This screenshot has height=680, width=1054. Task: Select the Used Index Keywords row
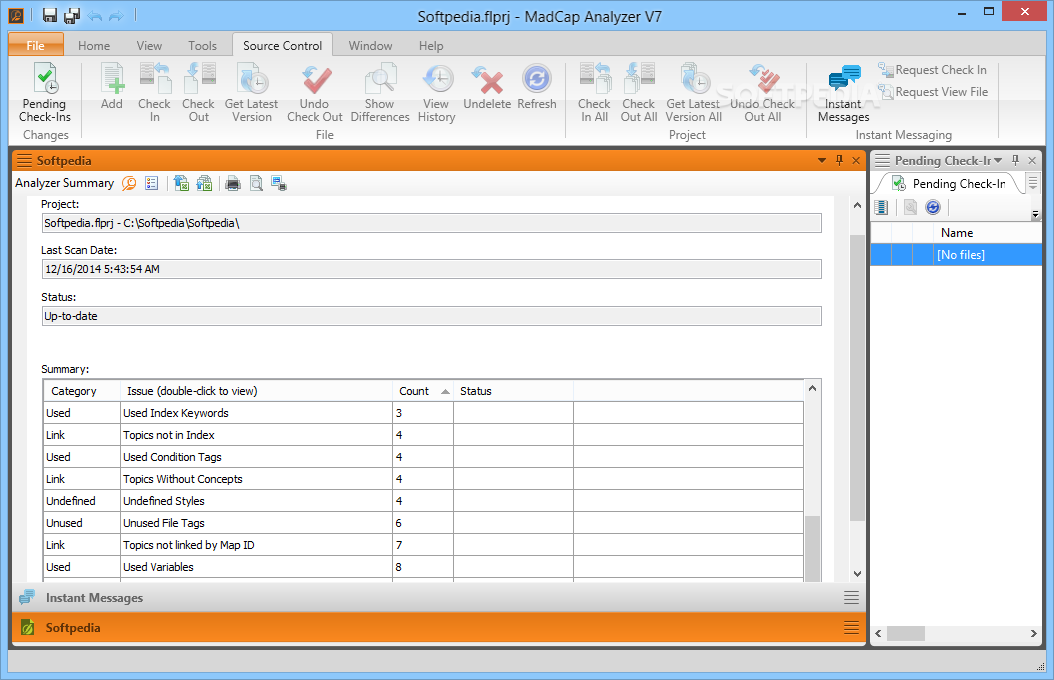point(423,413)
